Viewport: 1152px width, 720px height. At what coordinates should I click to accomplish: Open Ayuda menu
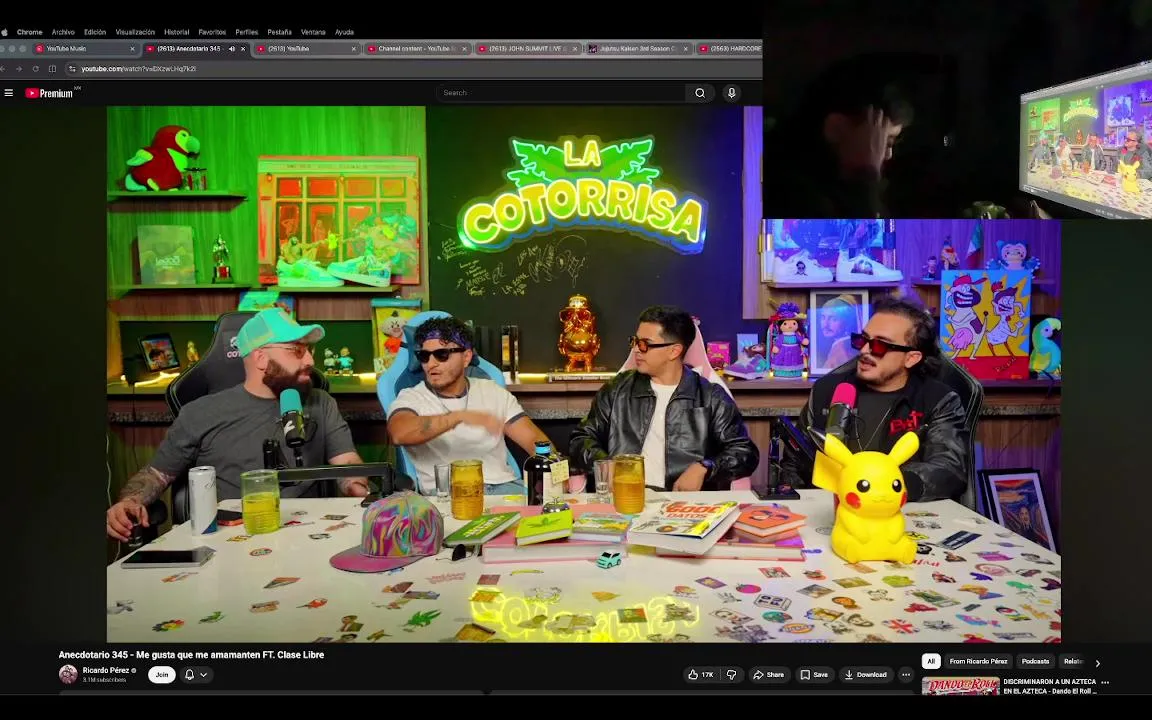tap(344, 32)
